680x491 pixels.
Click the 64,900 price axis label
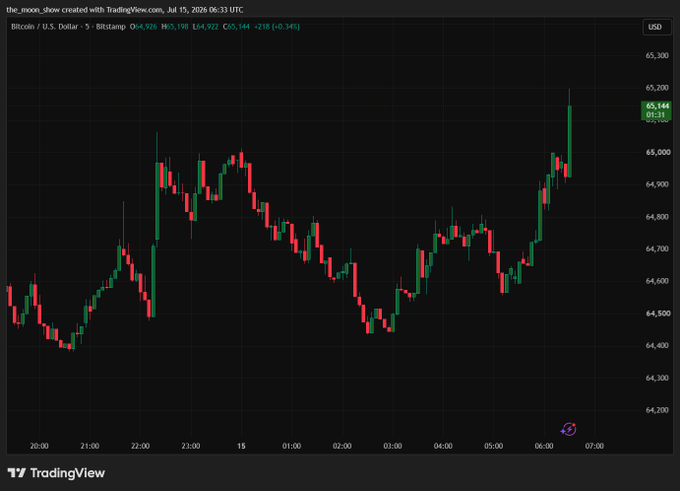[657, 184]
